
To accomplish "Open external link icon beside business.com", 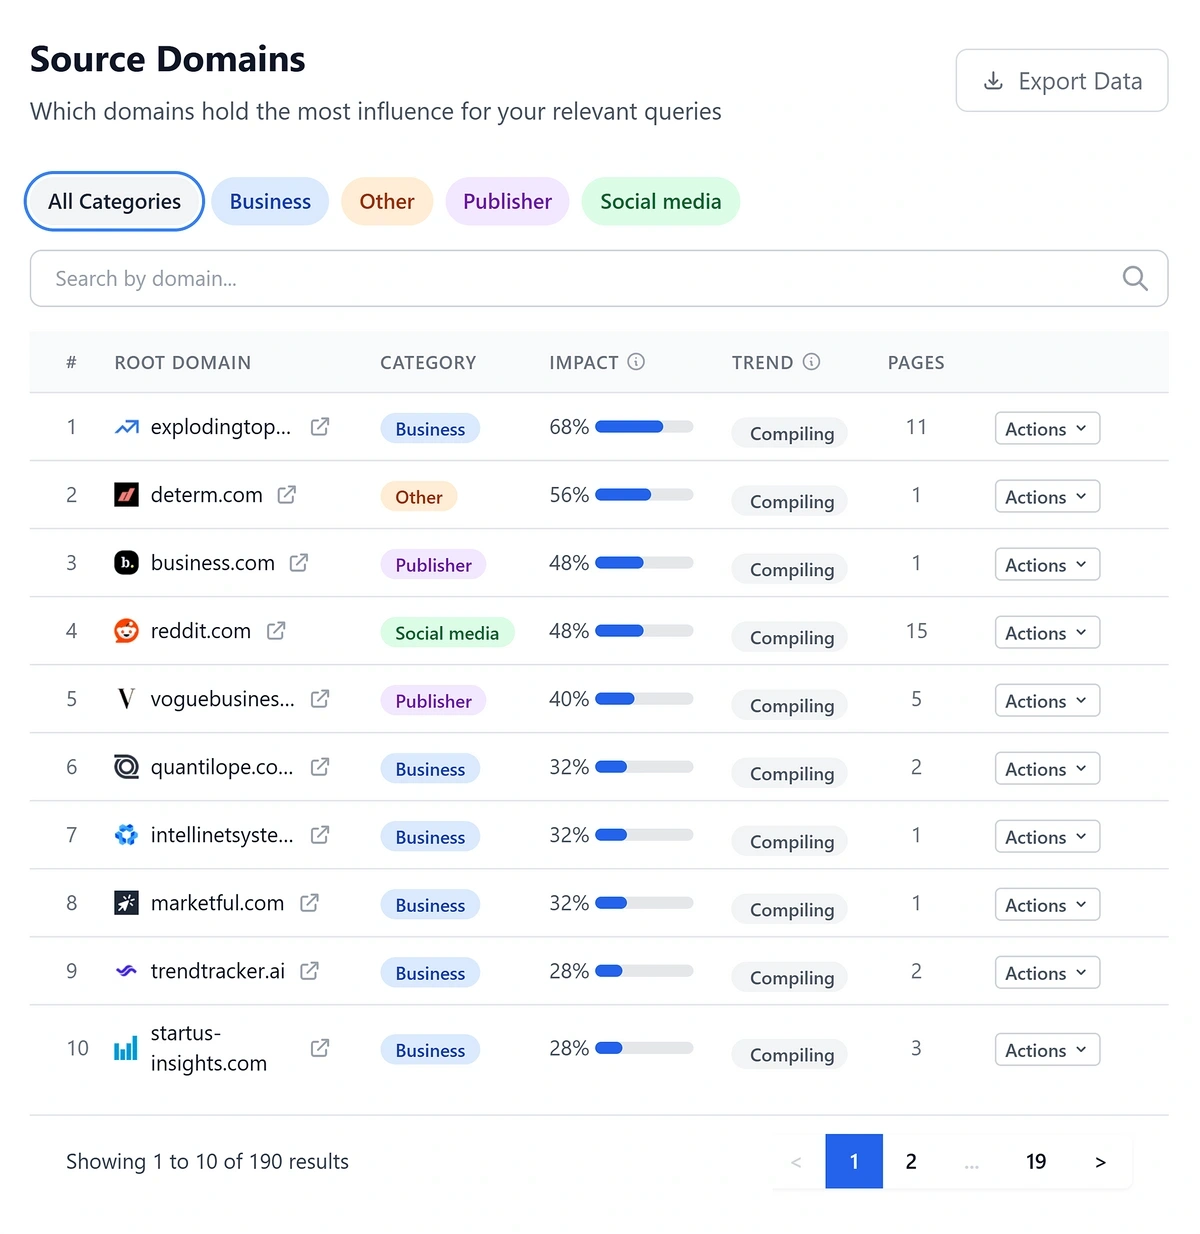I will click(299, 563).
